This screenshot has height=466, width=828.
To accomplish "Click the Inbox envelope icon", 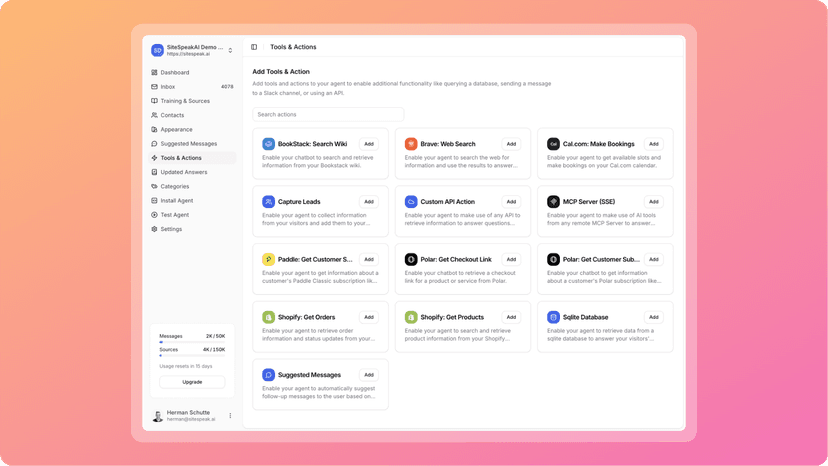I will pos(154,87).
